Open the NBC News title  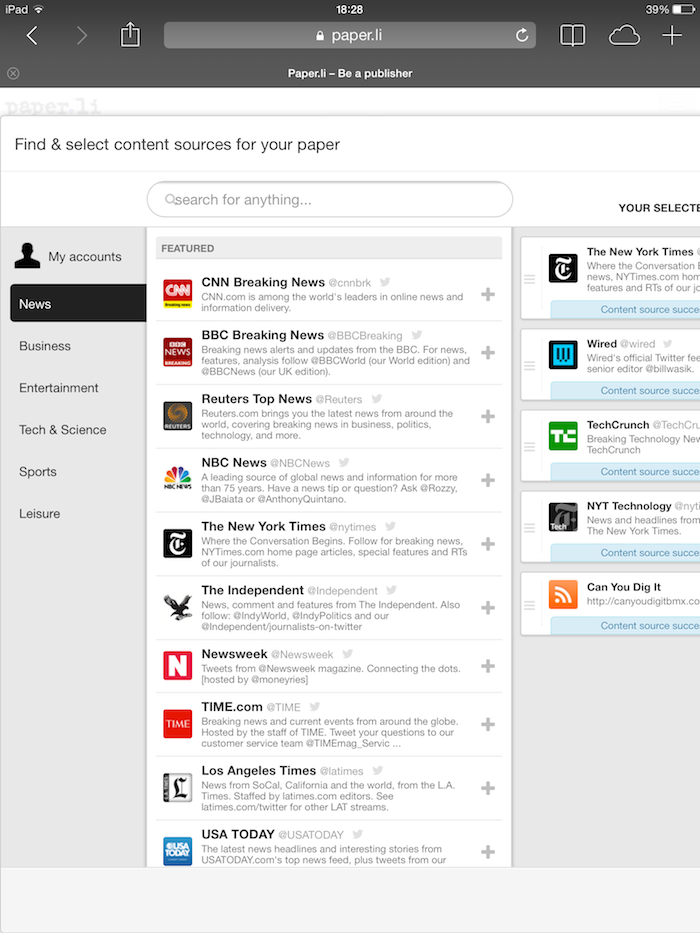pyautogui.click(x=234, y=462)
